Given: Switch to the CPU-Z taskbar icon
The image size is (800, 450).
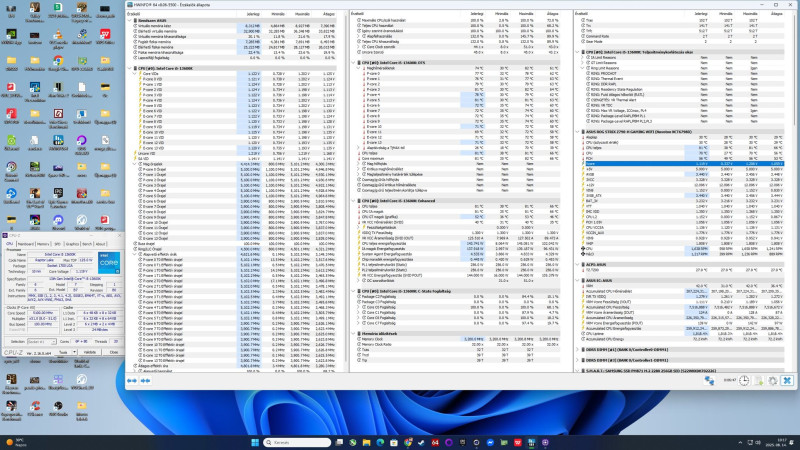Looking at the screenshot, I should pyautogui.click(x=545, y=442).
